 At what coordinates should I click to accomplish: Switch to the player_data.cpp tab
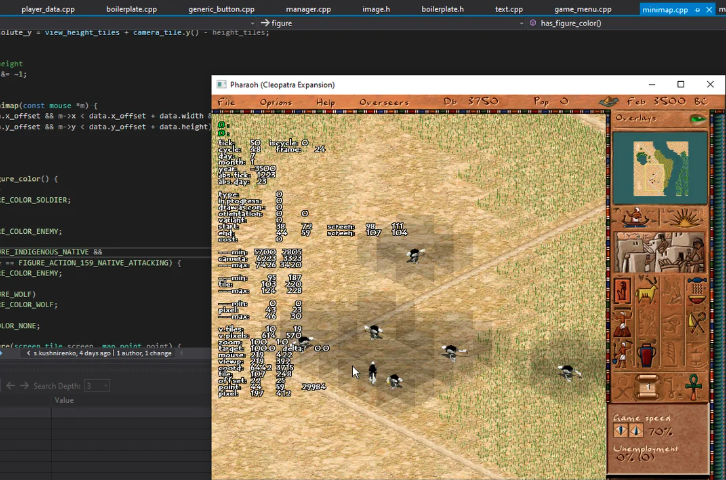coord(47,9)
